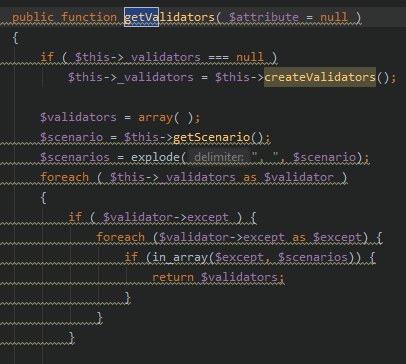The image size is (406, 364).
Task: Click 'foreach' on the $this->_validators line
Action: coord(64,177)
